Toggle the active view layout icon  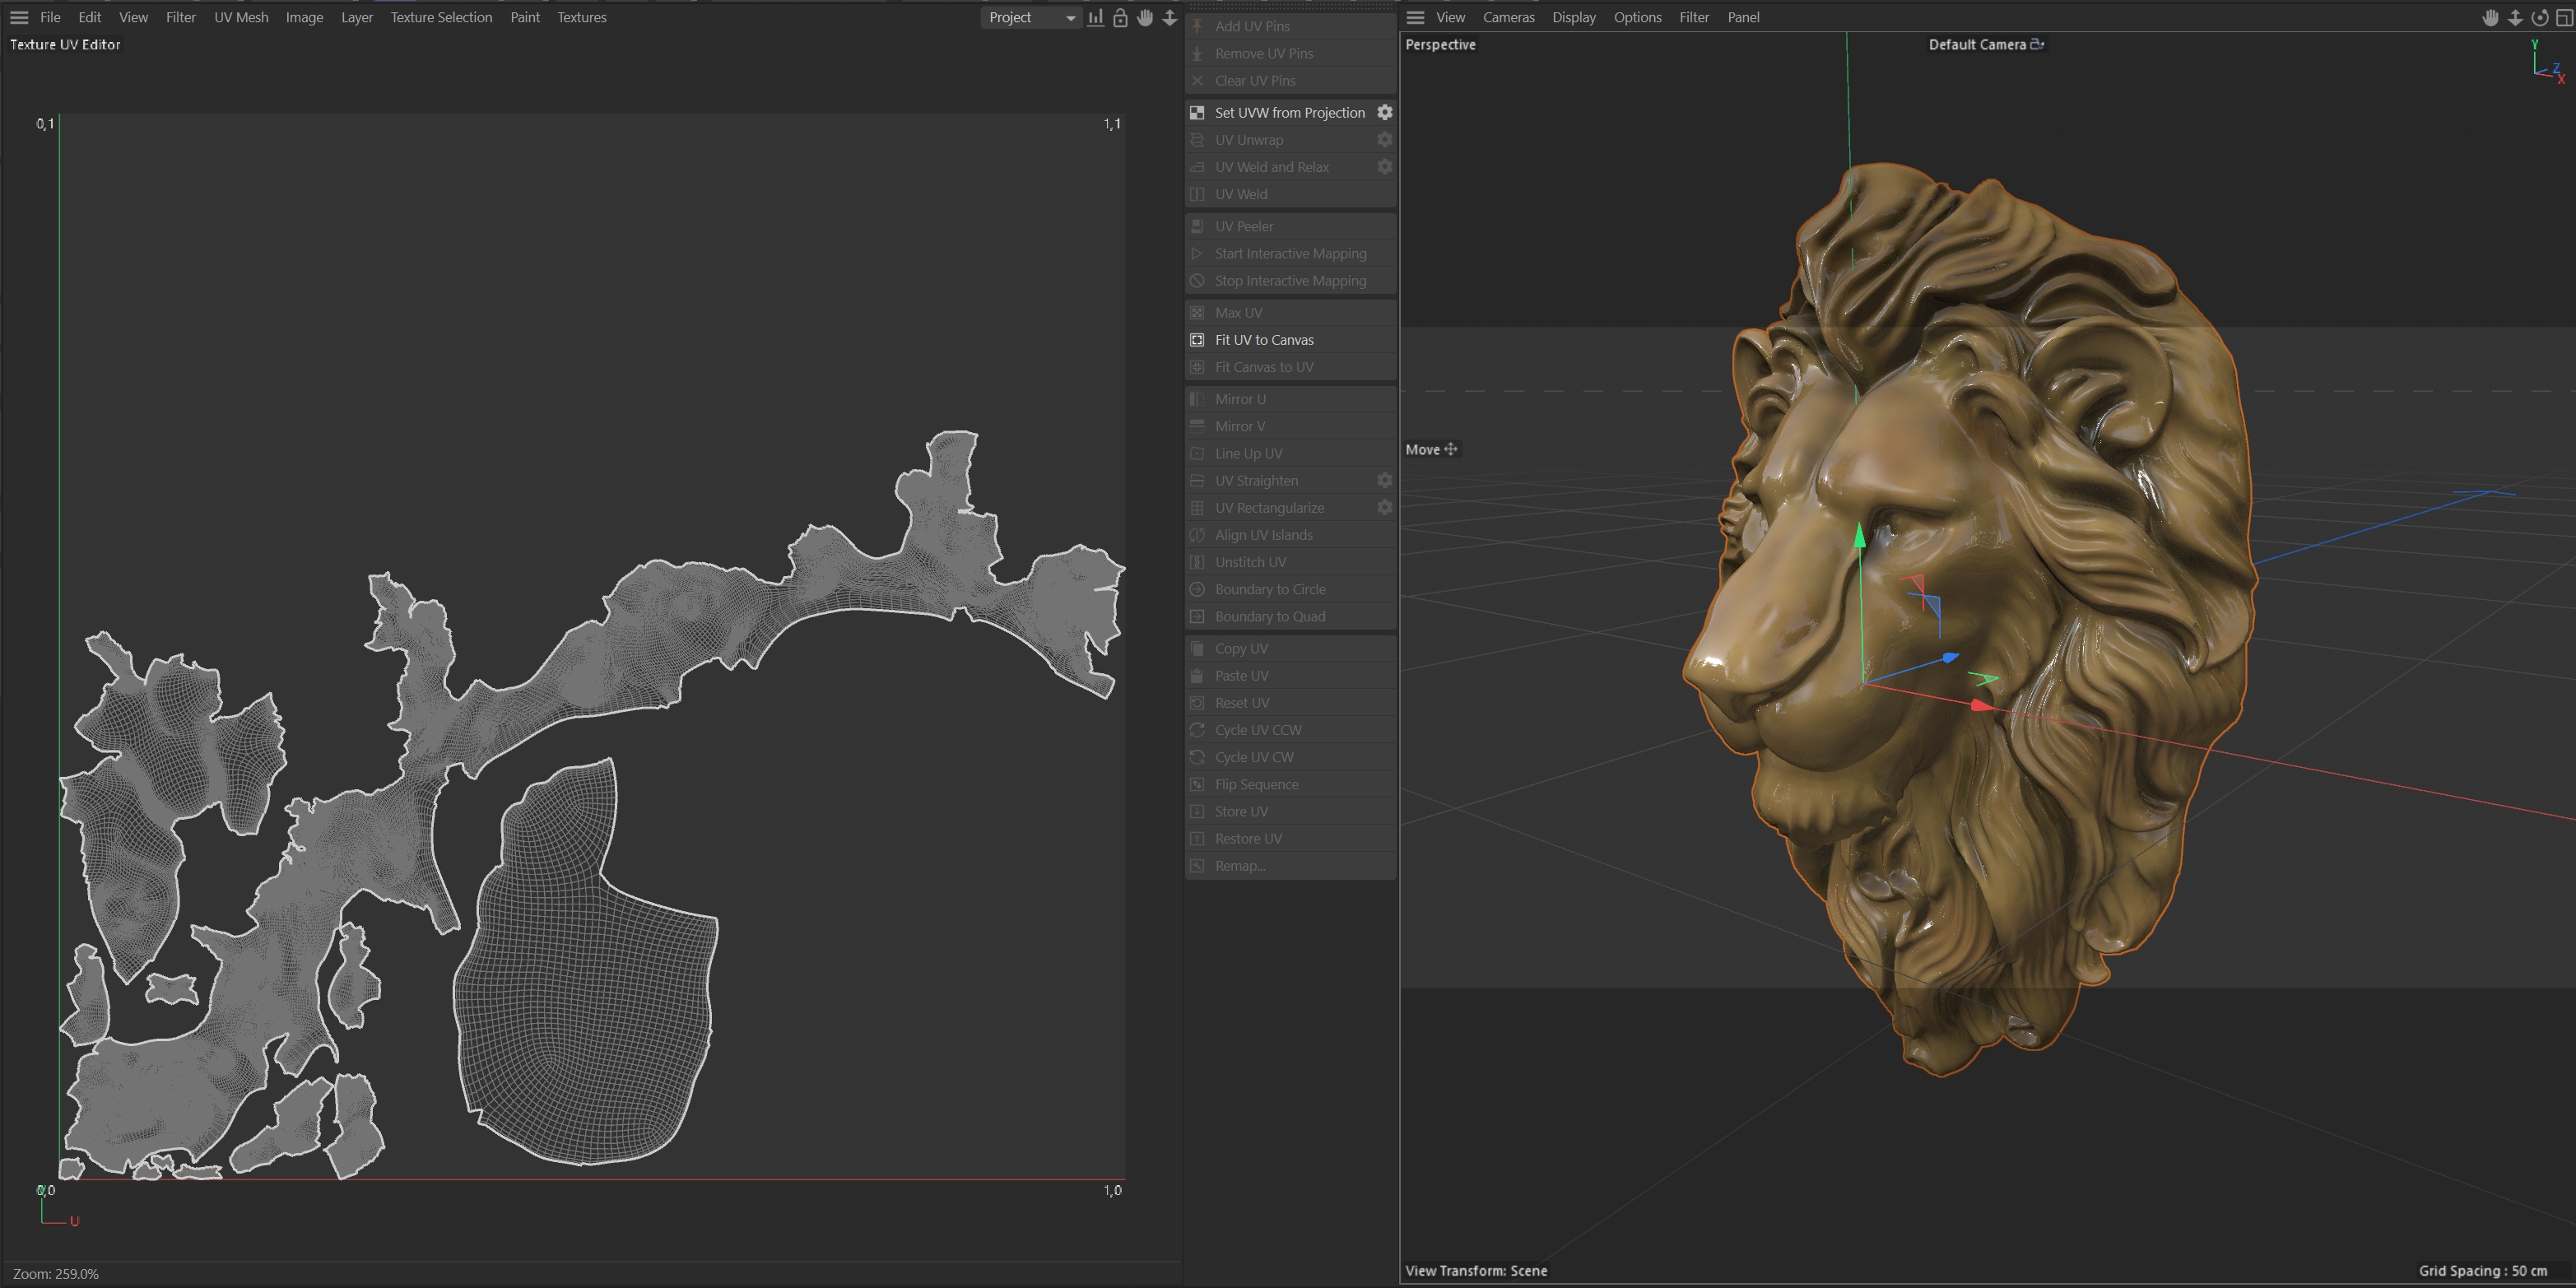pyautogui.click(x=2564, y=17)
